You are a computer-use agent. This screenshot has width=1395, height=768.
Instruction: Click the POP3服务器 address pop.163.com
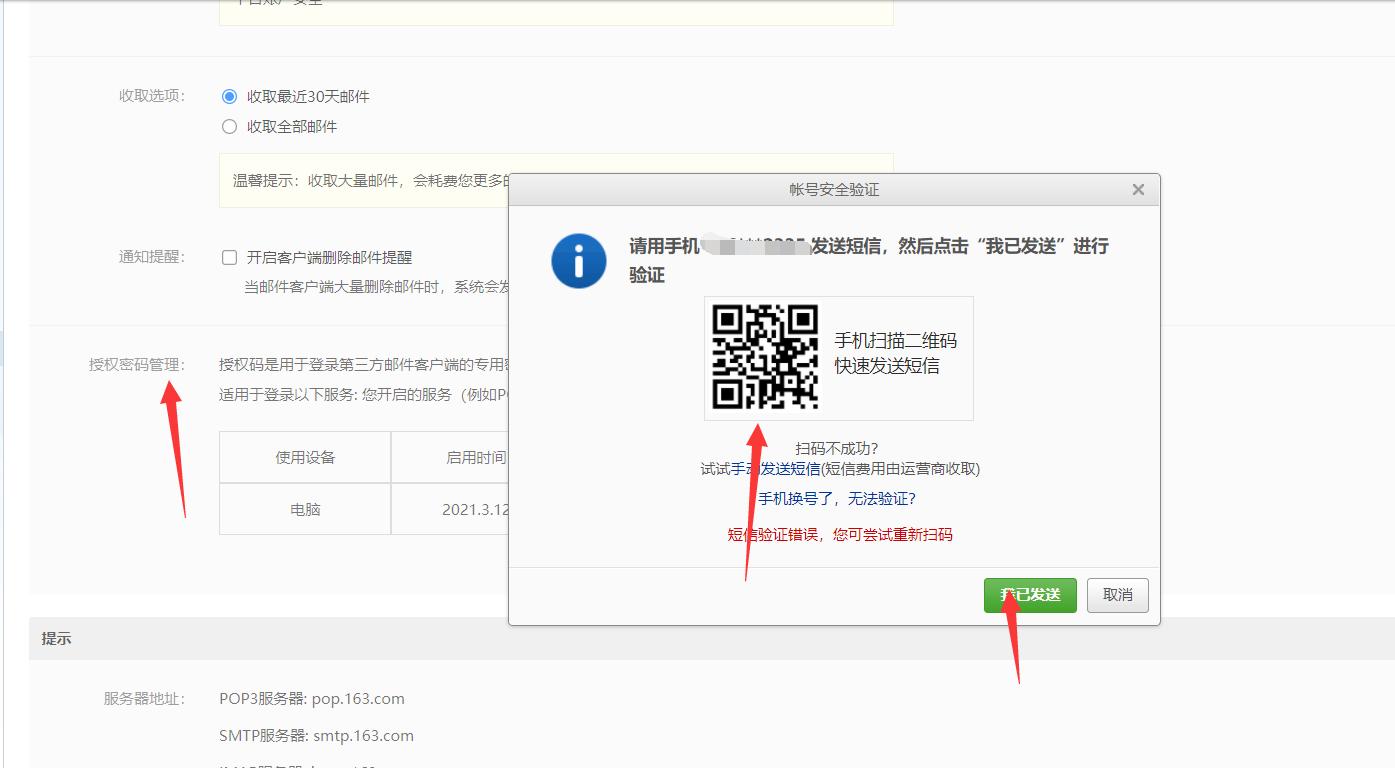(x=313, y=698)
